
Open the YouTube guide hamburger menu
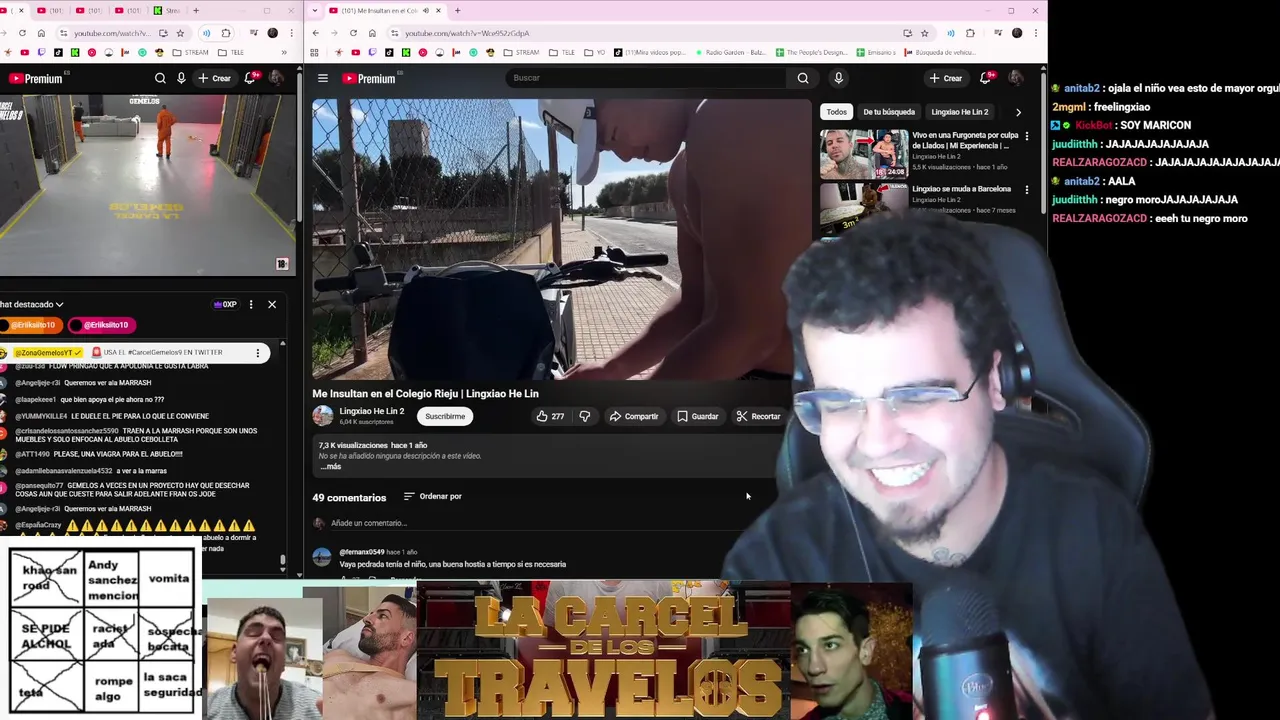(322, 78)
